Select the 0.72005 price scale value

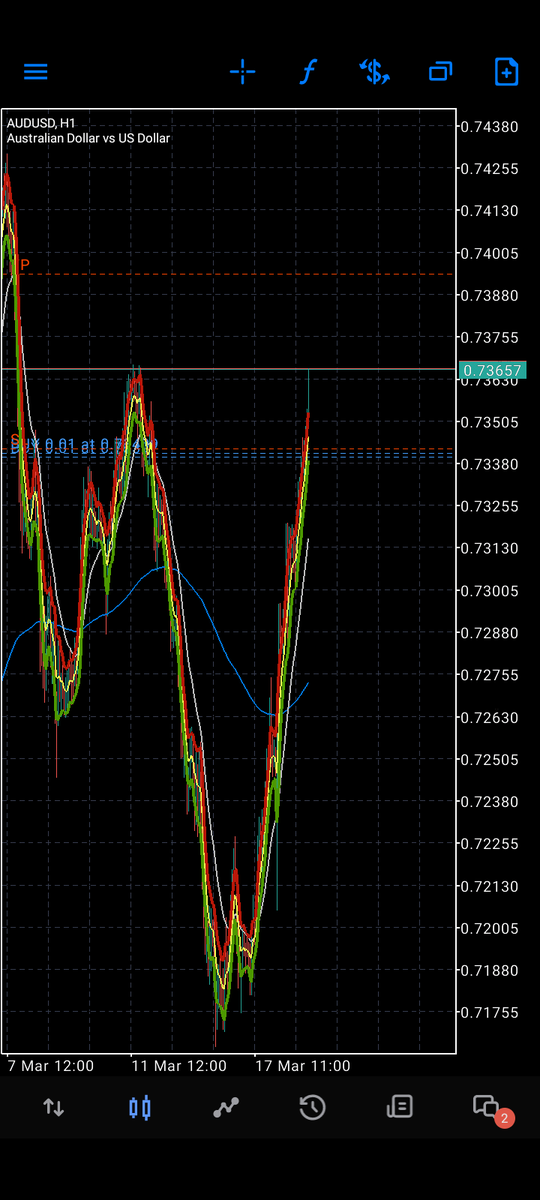[x=490, y=929]
